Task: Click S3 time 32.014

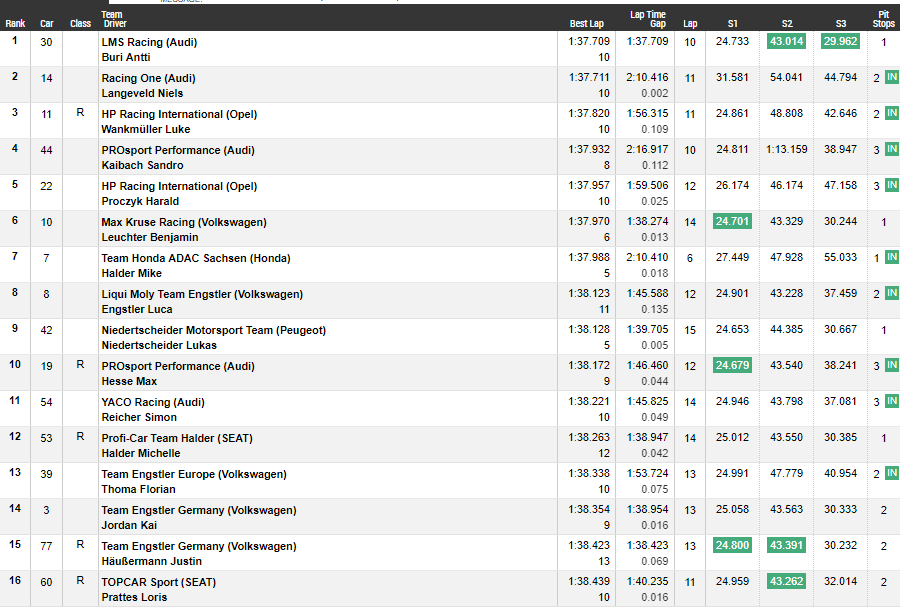Action: coord(840,581)
